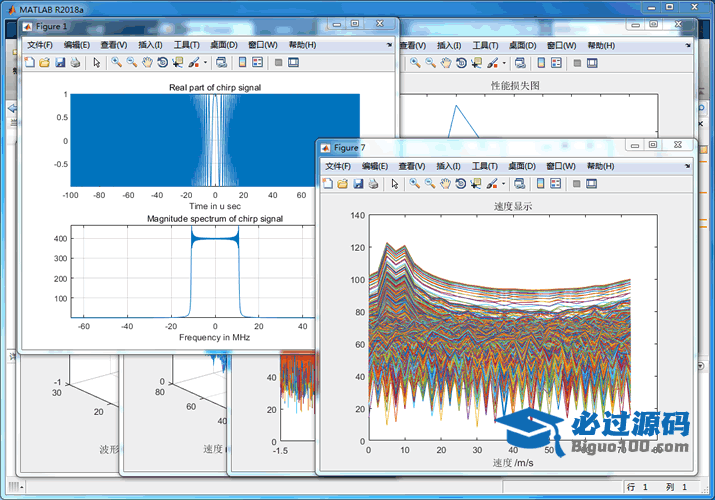Viewport: 715px width, 500px height.
Task: Activate Zoom Out tool in Figure 7
Action: tap(430, 184)
